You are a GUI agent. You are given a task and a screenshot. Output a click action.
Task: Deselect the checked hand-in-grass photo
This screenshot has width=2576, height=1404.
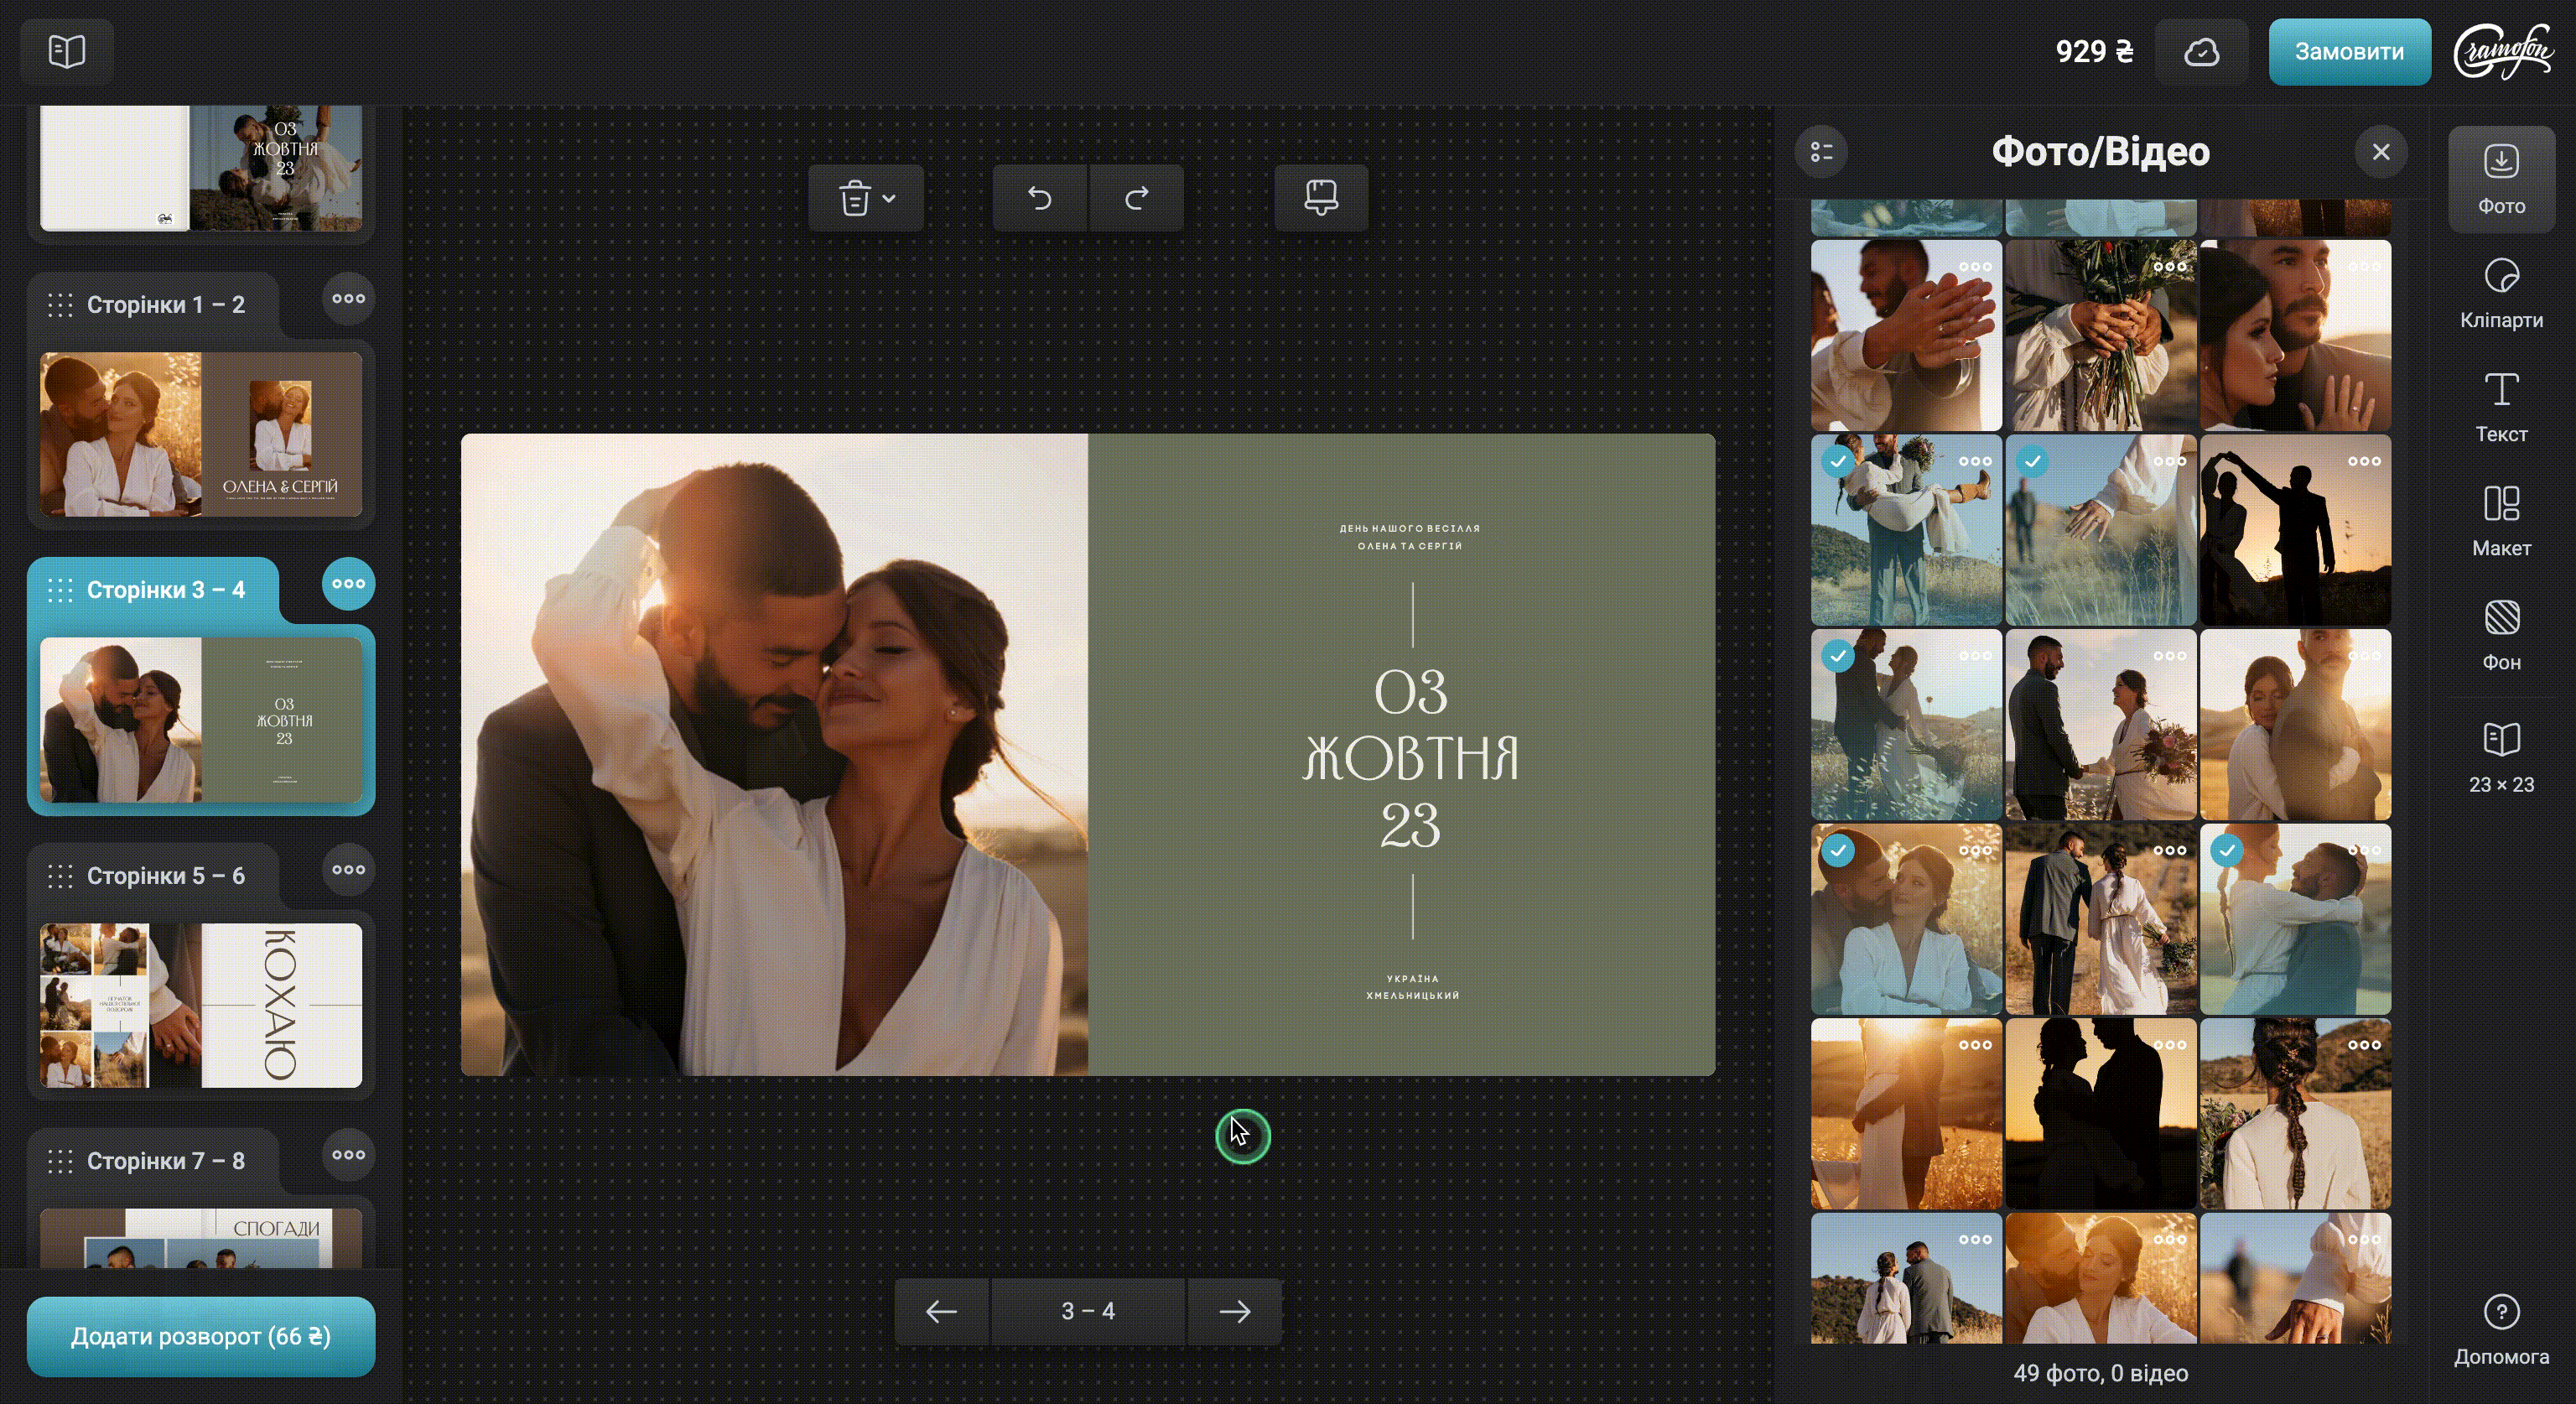tap(2031, 461)
